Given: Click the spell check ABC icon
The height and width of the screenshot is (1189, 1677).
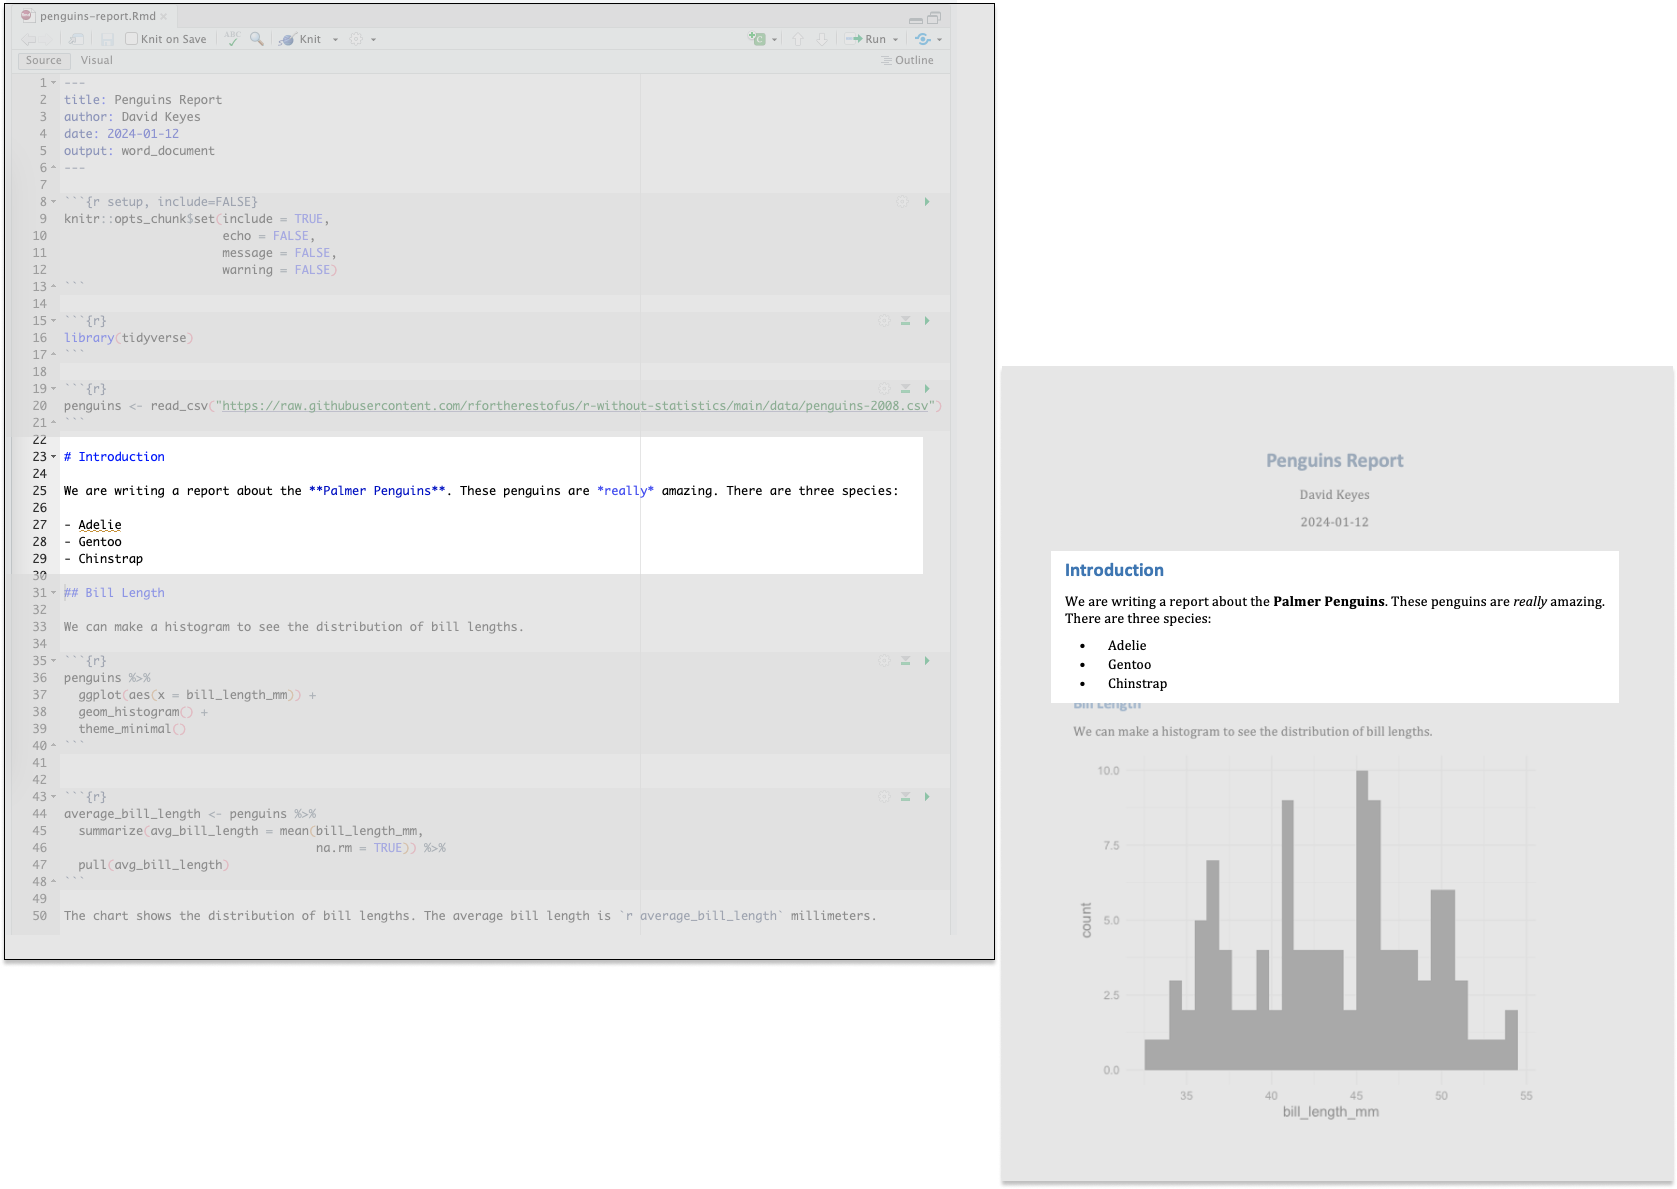Looking at the screenshot, I should coord(232,39).
